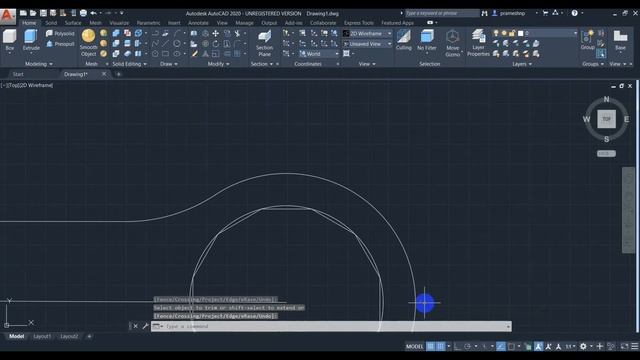Viewport: 640px width, 360px height.
Task: Click the layer color white swatch
Action: pyautogui.click(x=520, y=33)
